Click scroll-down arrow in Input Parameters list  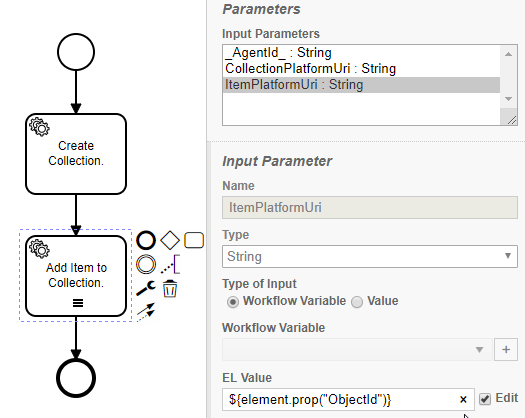click(x=508, y=99)
